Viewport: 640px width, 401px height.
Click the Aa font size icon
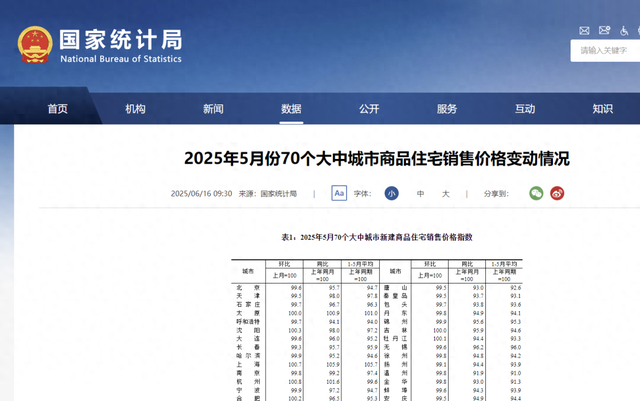[x=339, y=193]
